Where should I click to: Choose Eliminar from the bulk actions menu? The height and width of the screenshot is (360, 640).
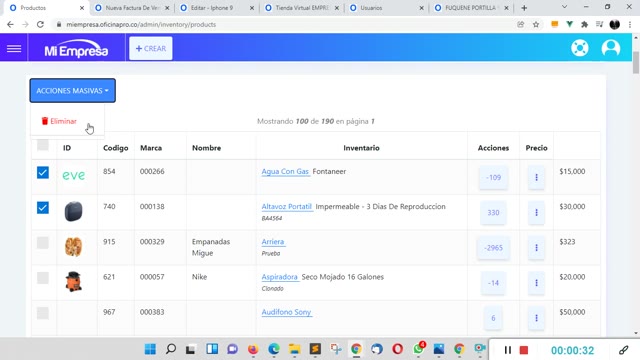point(59,121)
